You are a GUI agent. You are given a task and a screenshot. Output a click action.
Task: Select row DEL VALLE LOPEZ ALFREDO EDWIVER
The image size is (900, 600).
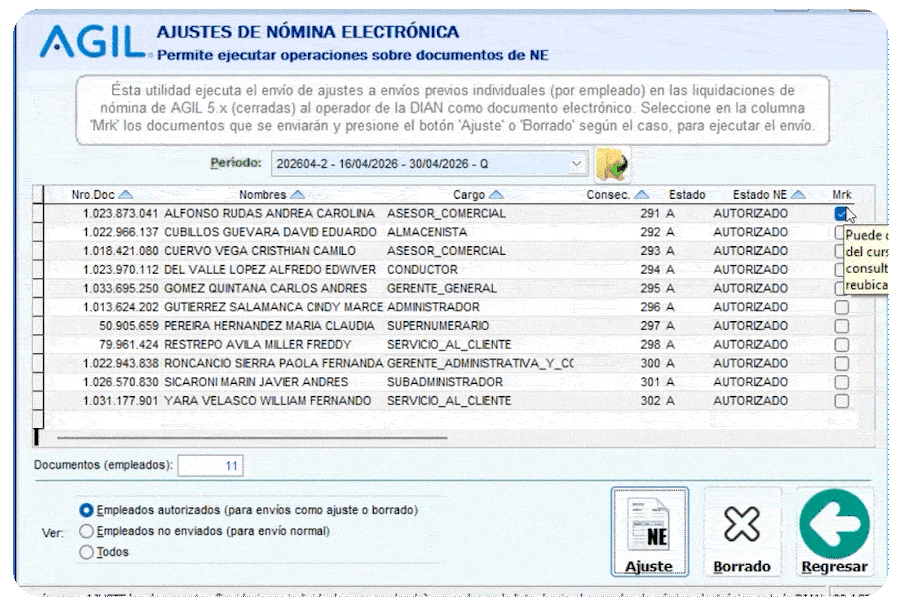tap(448, 270)
